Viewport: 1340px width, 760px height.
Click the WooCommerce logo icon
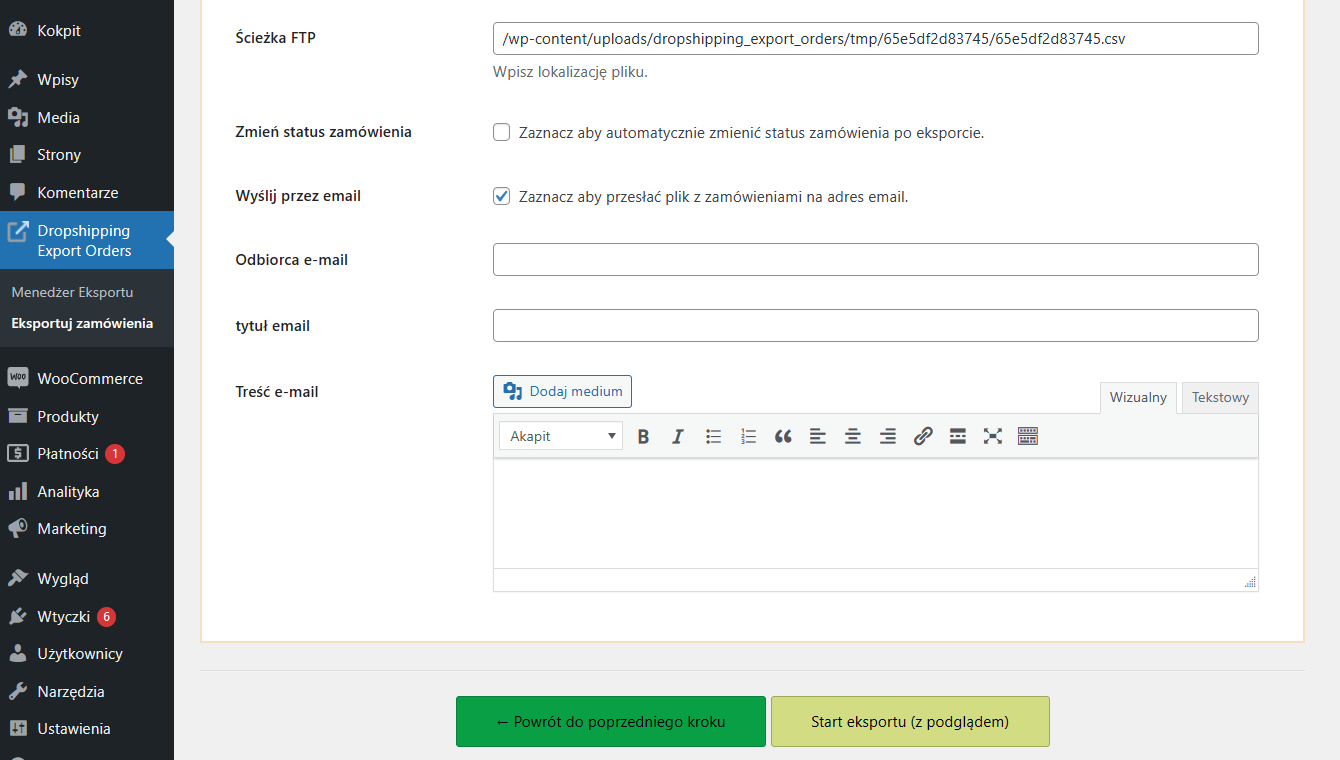click(17, 378)
